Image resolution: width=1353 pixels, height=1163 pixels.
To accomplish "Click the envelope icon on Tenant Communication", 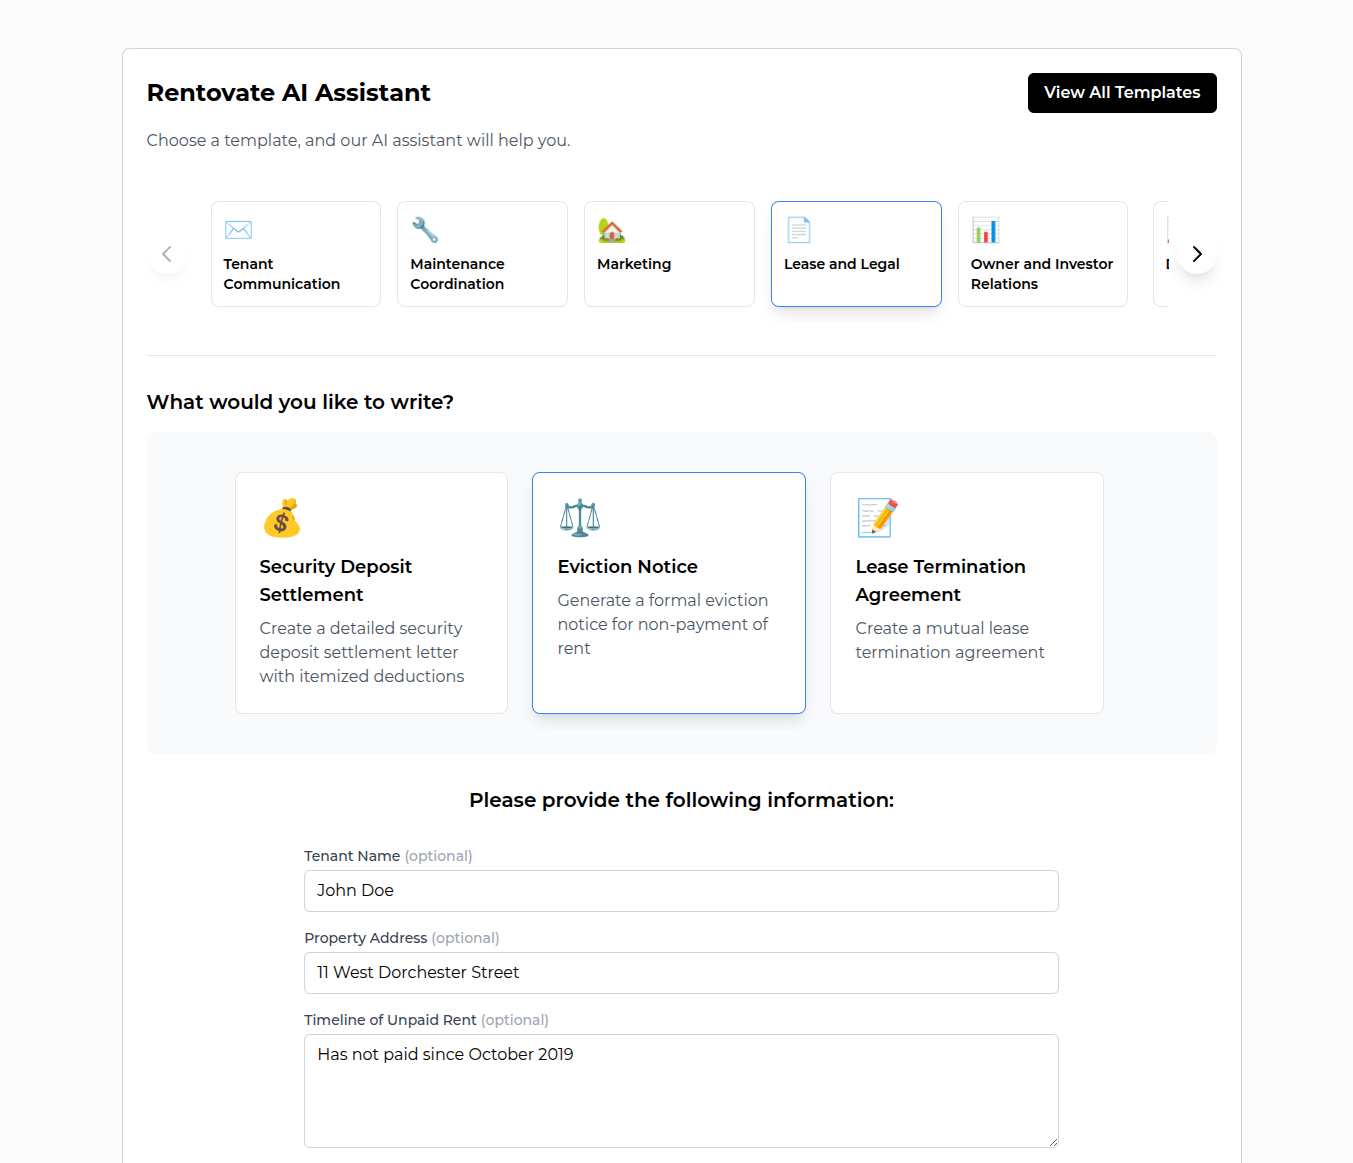I will point(238,230).
